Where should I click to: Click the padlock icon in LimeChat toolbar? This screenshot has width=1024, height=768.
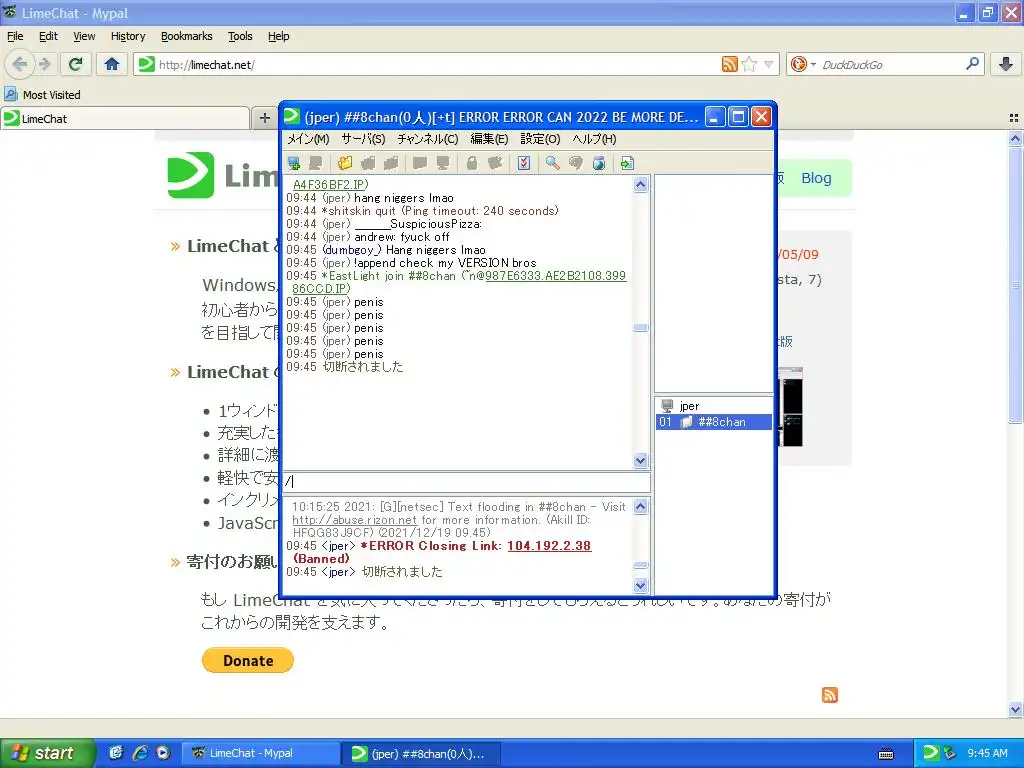(x=472, y=163)
